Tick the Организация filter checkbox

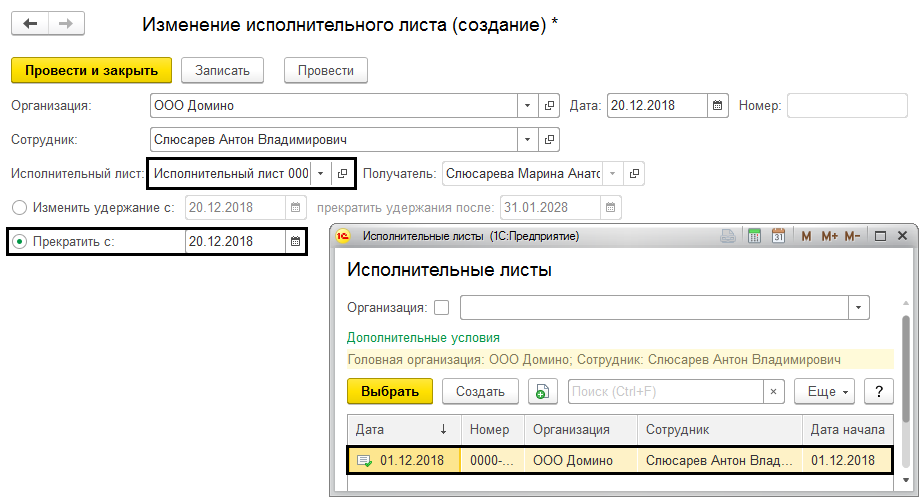pos(442,307)
